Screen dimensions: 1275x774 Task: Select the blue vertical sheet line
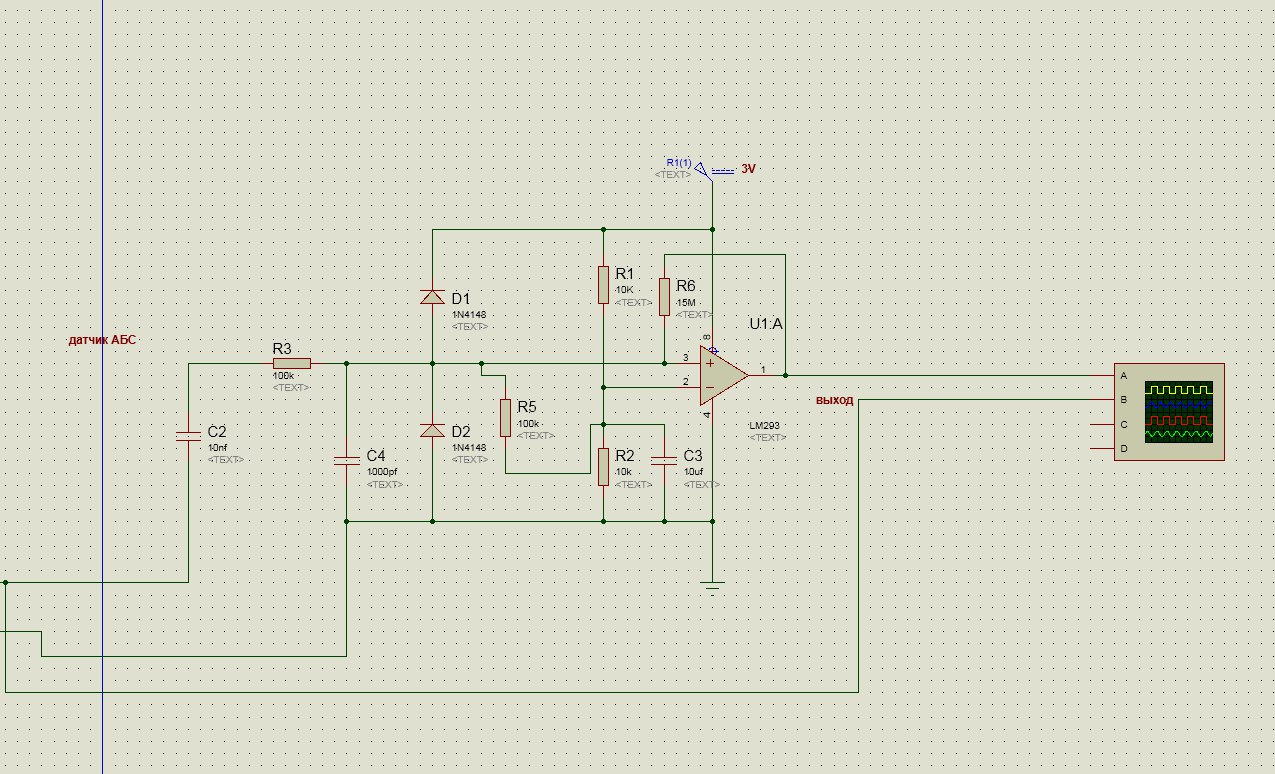pyautogui.click(x=102, y=387)
